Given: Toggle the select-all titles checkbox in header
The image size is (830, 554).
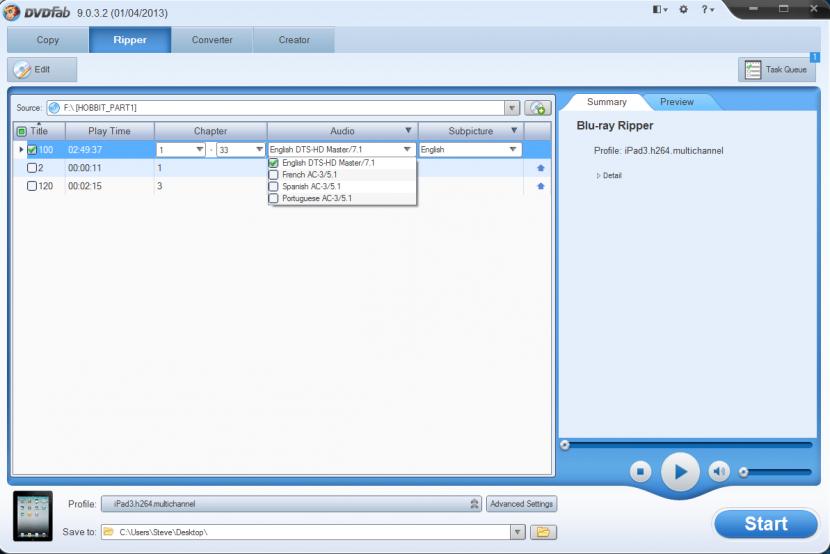Looking at the screenshot, I should pyautogui.click(x=22, y=131).
